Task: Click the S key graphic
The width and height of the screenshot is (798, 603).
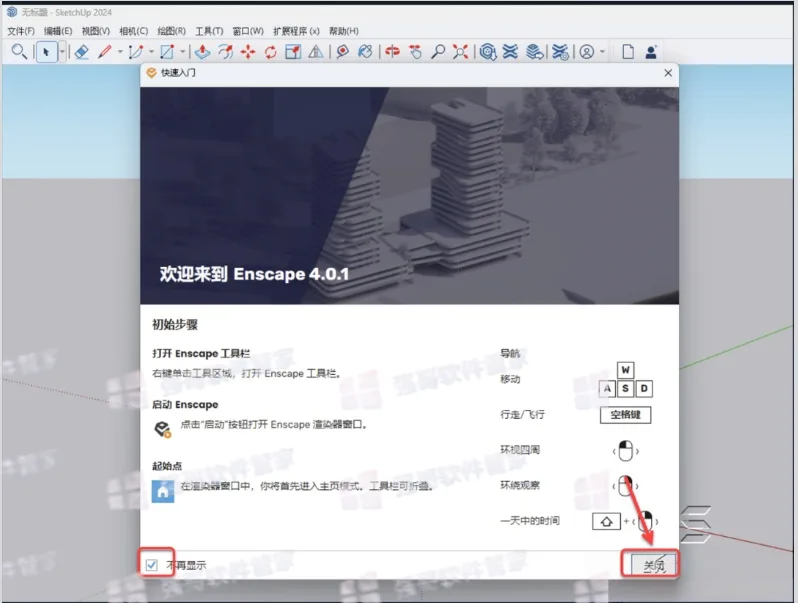Action: click(x=625, y=389)
